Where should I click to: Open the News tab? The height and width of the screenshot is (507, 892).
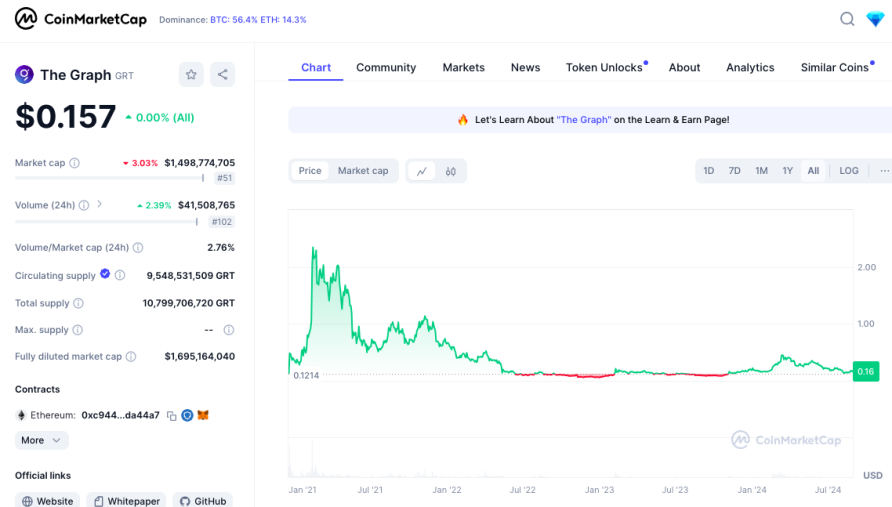coord(526,68)
